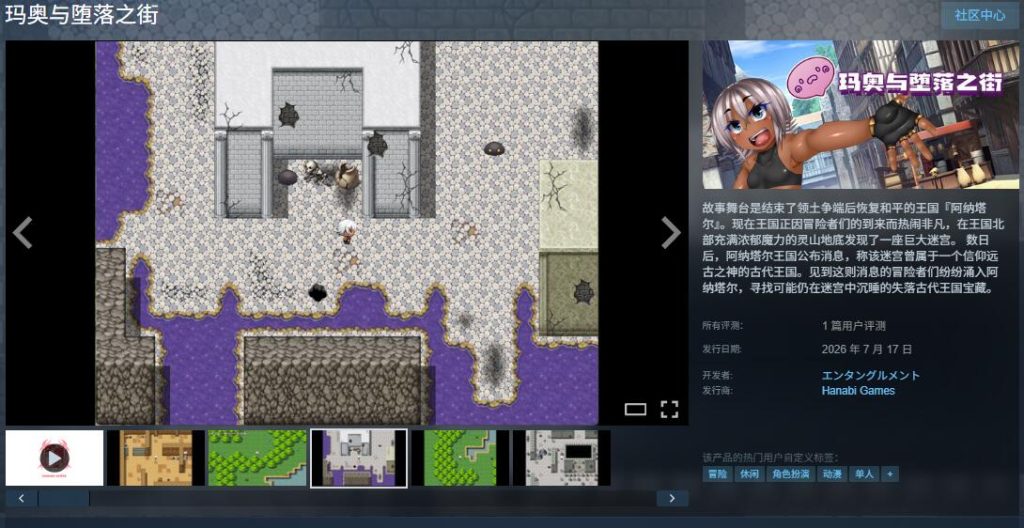The height and width of the screenshot is (528, 1024).
Task: Select the 冒险 tag
Action: coord(717,474)
